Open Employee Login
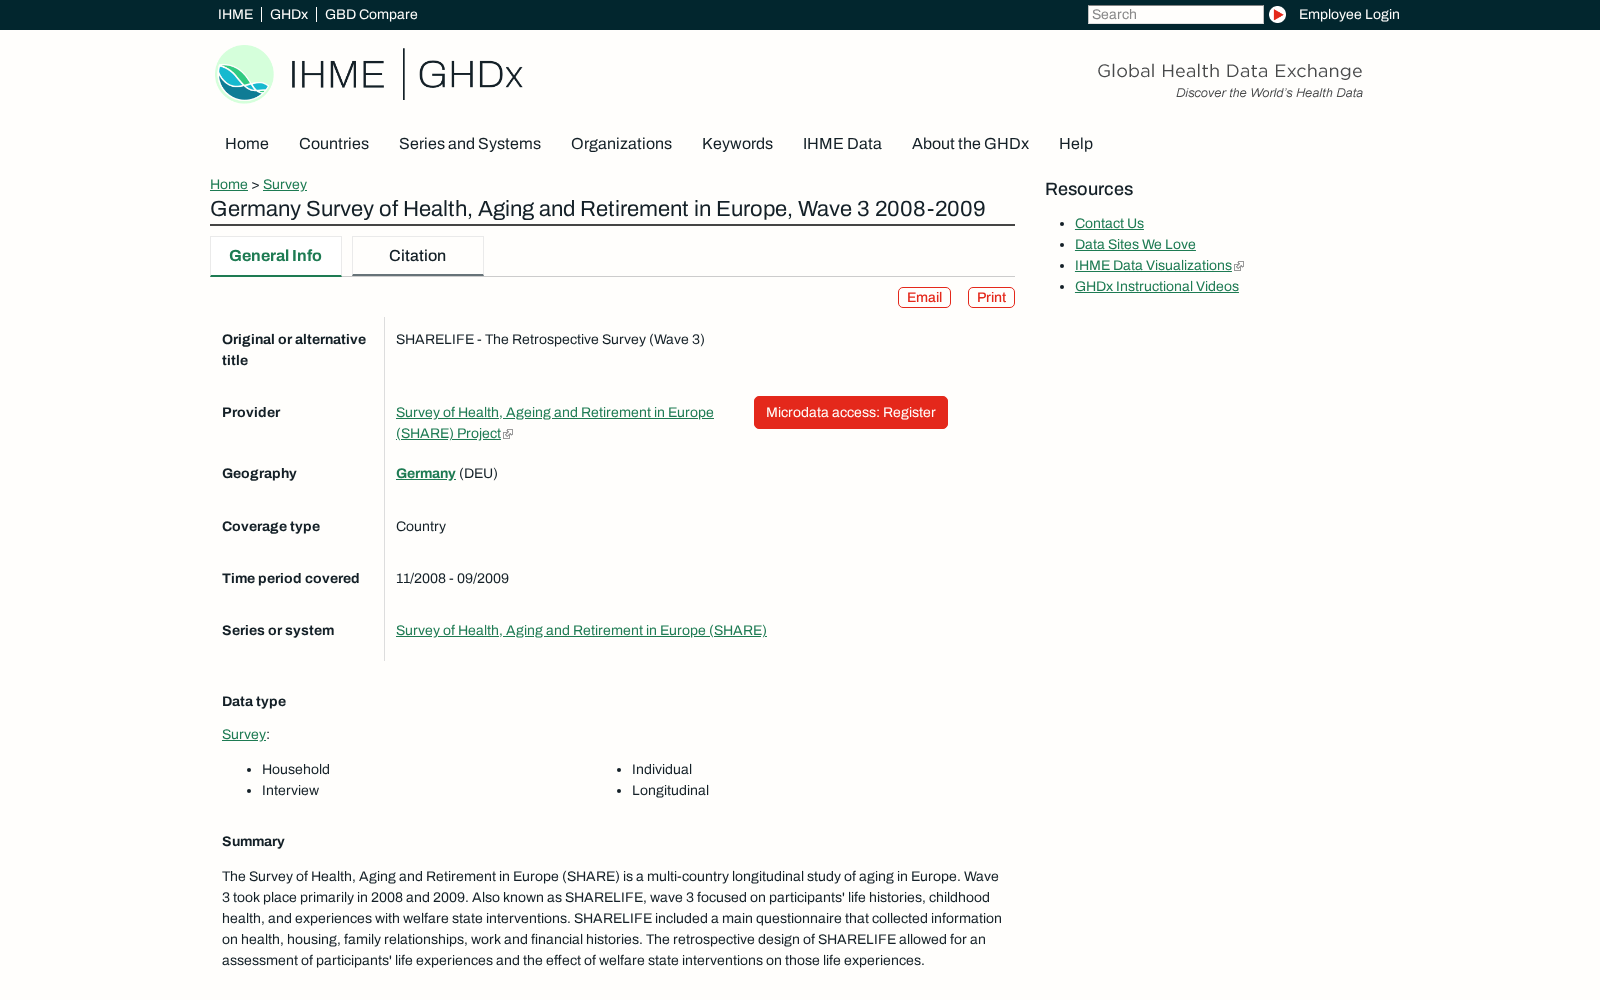The image size is (1600, 1000). tap(1349, 14)
